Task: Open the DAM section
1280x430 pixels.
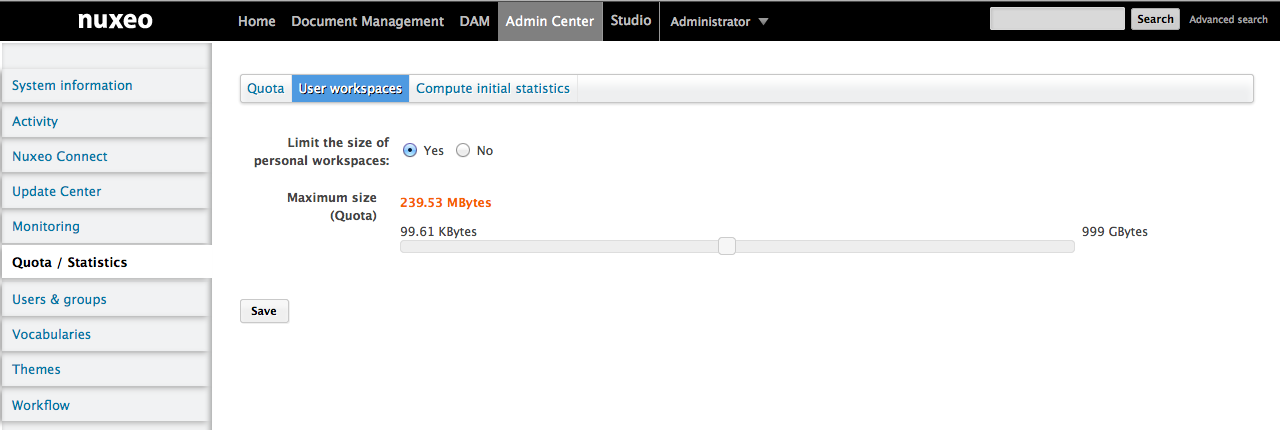Action: tap(474, 21)
